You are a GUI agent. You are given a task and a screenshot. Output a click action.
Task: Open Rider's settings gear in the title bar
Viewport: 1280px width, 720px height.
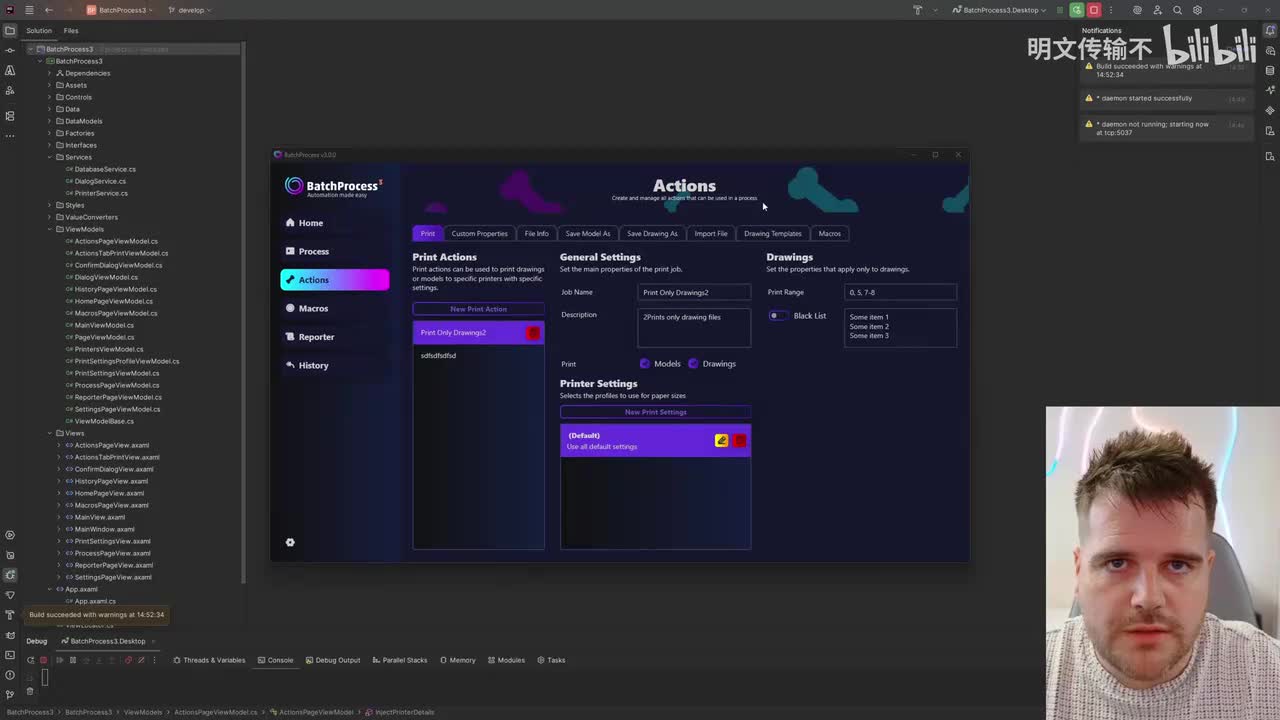(1198, 10)
